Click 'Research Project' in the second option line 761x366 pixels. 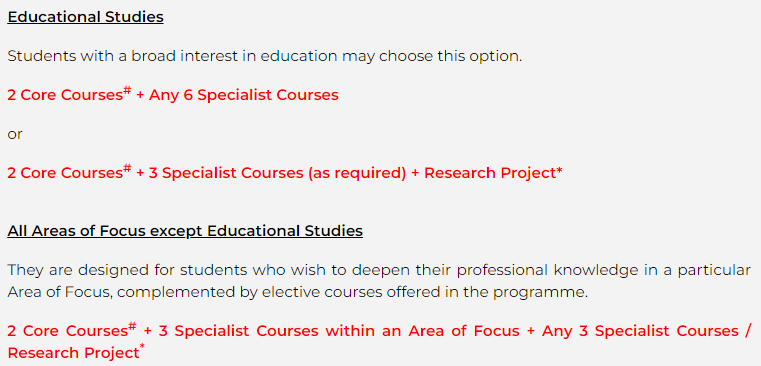pyautogui.click(x=490, y=173)
